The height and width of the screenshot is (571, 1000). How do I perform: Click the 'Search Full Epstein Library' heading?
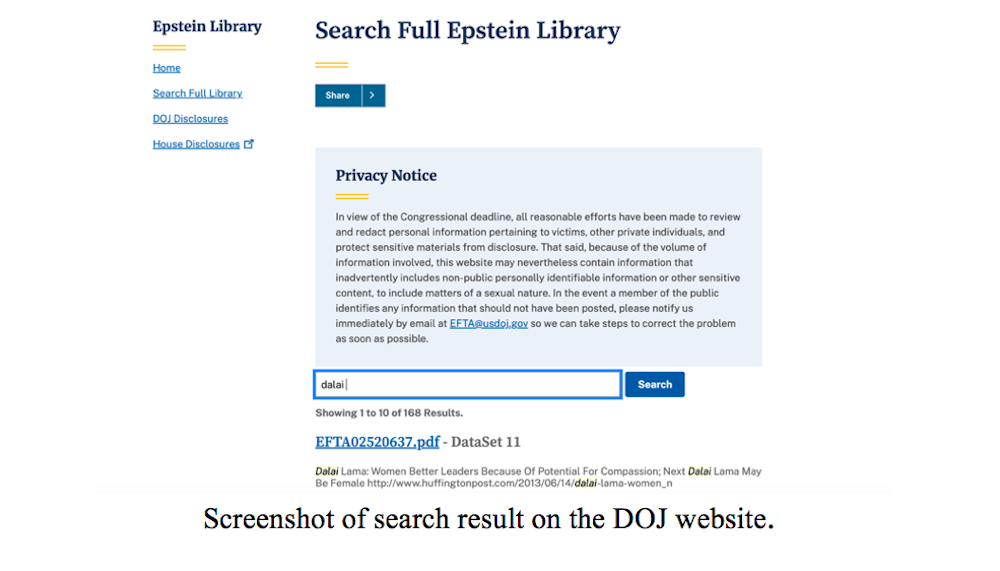[467, 31]
